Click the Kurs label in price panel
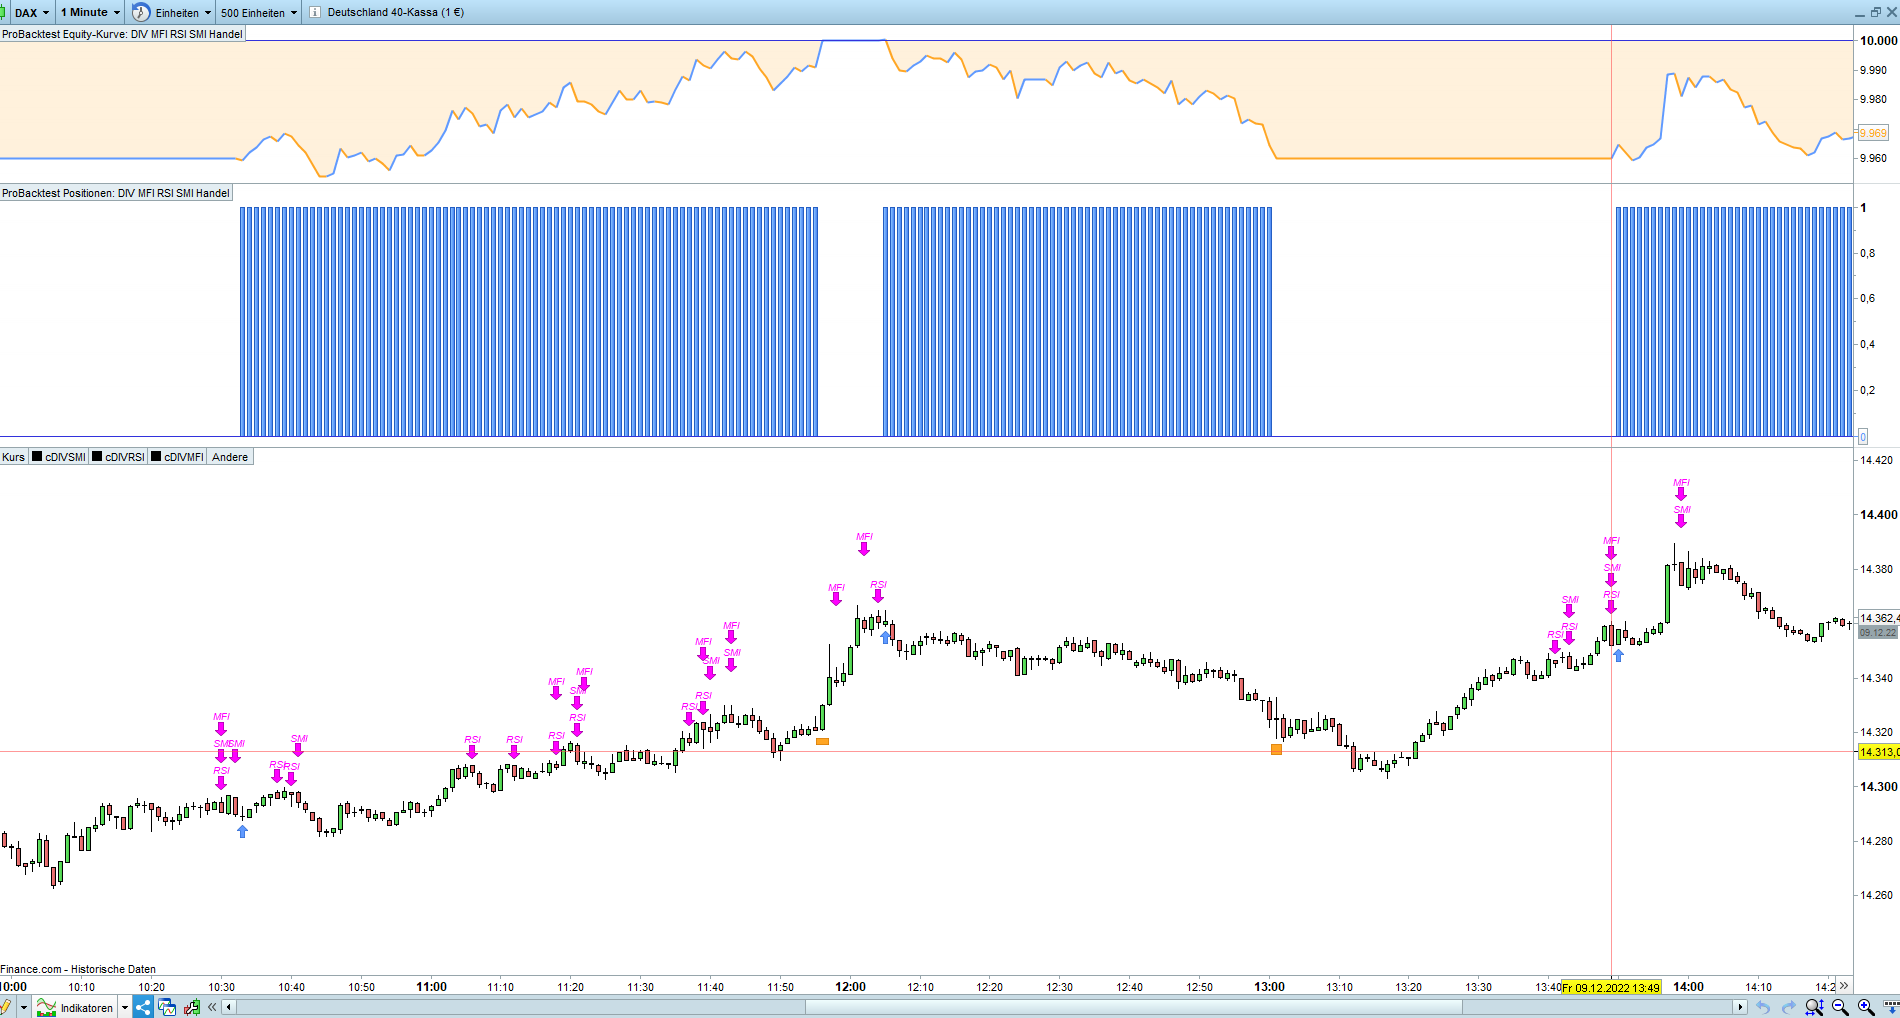The height and width of the screenshot is (1018, 1900). pos(14,457)
